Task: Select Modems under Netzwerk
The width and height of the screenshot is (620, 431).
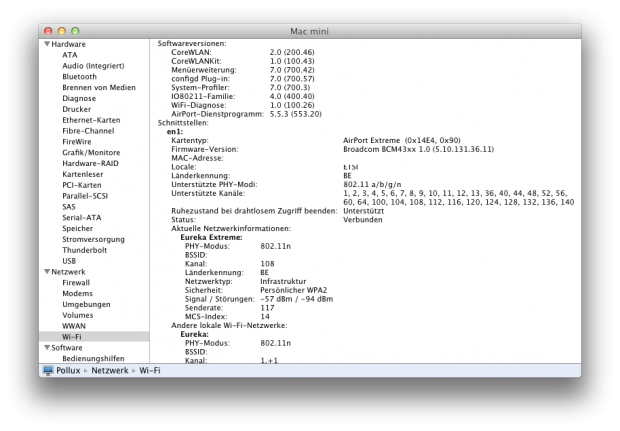Action: point(78,293)
